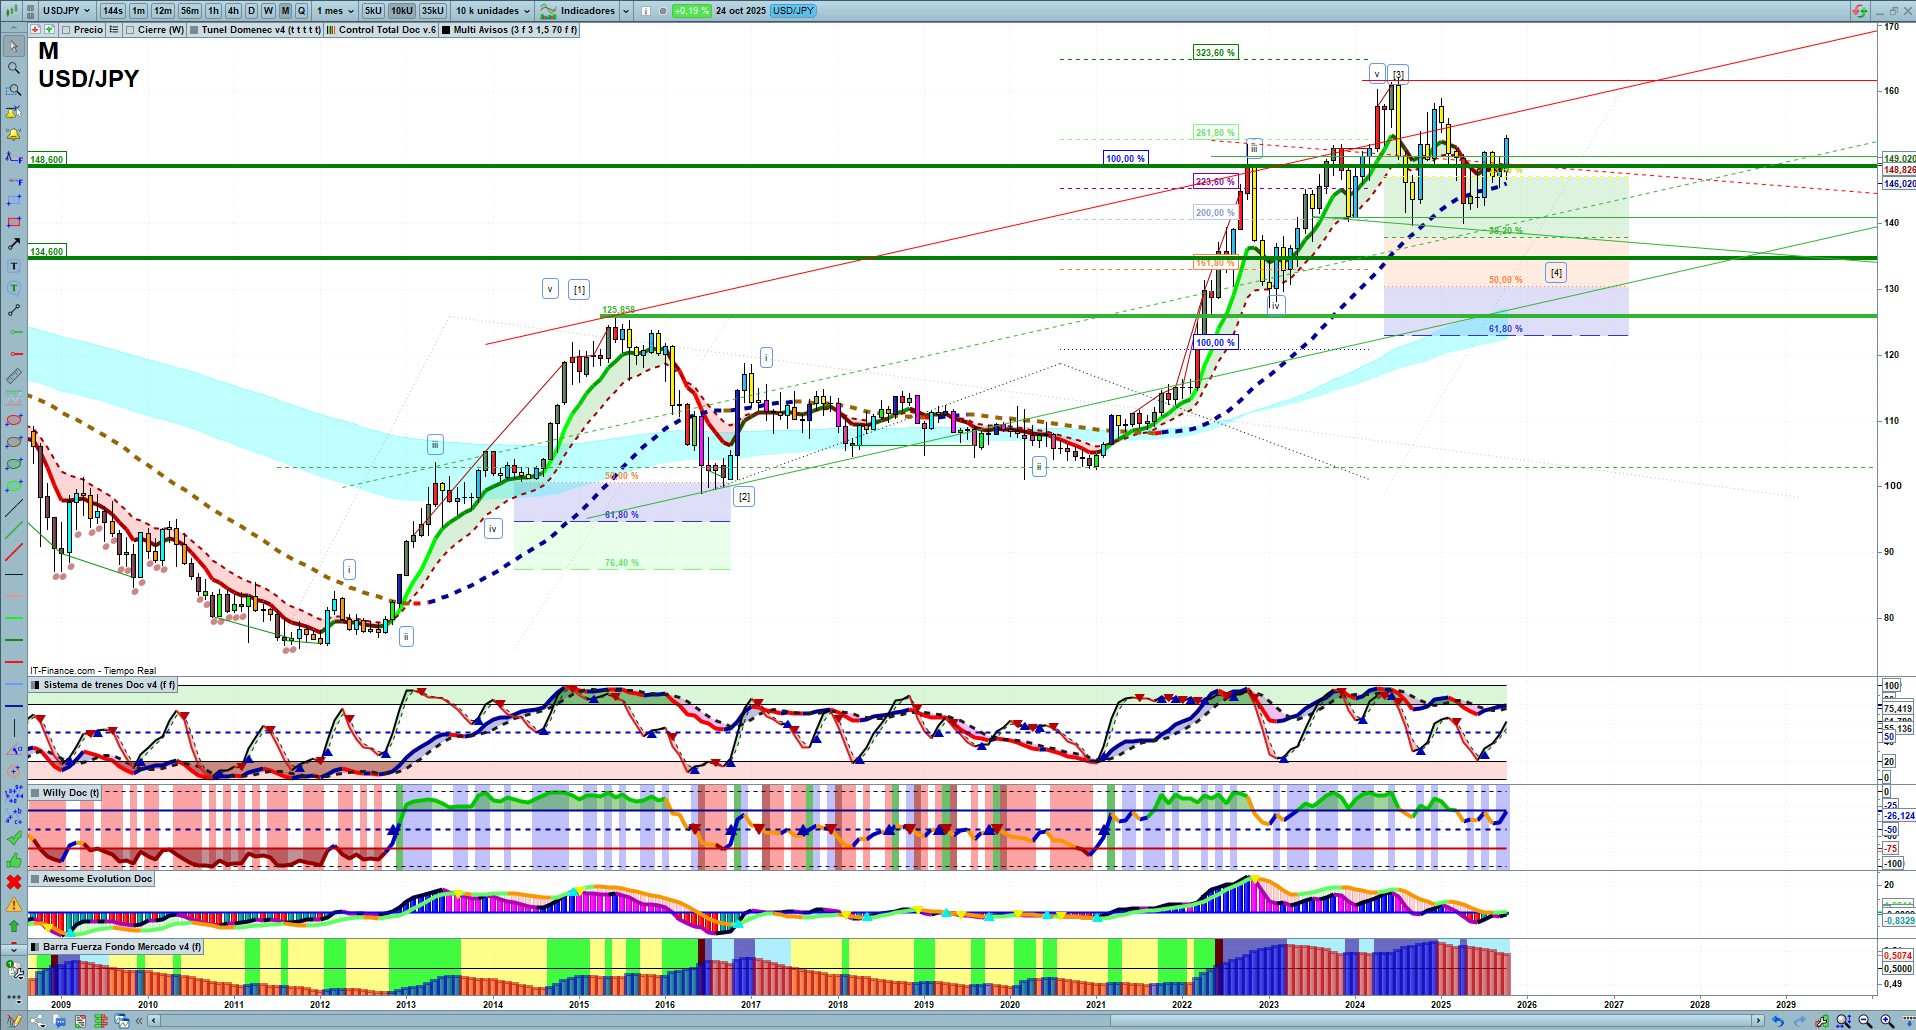Click the red X delete icon
Screen dimensions: 1916x1030
(x=14, y=882)
